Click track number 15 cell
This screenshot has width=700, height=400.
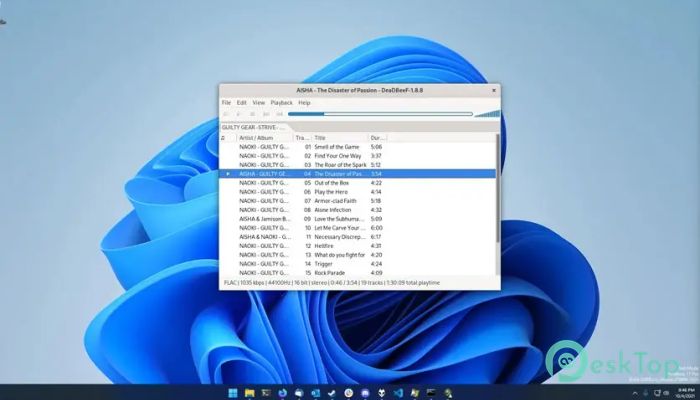click(308, 273)
